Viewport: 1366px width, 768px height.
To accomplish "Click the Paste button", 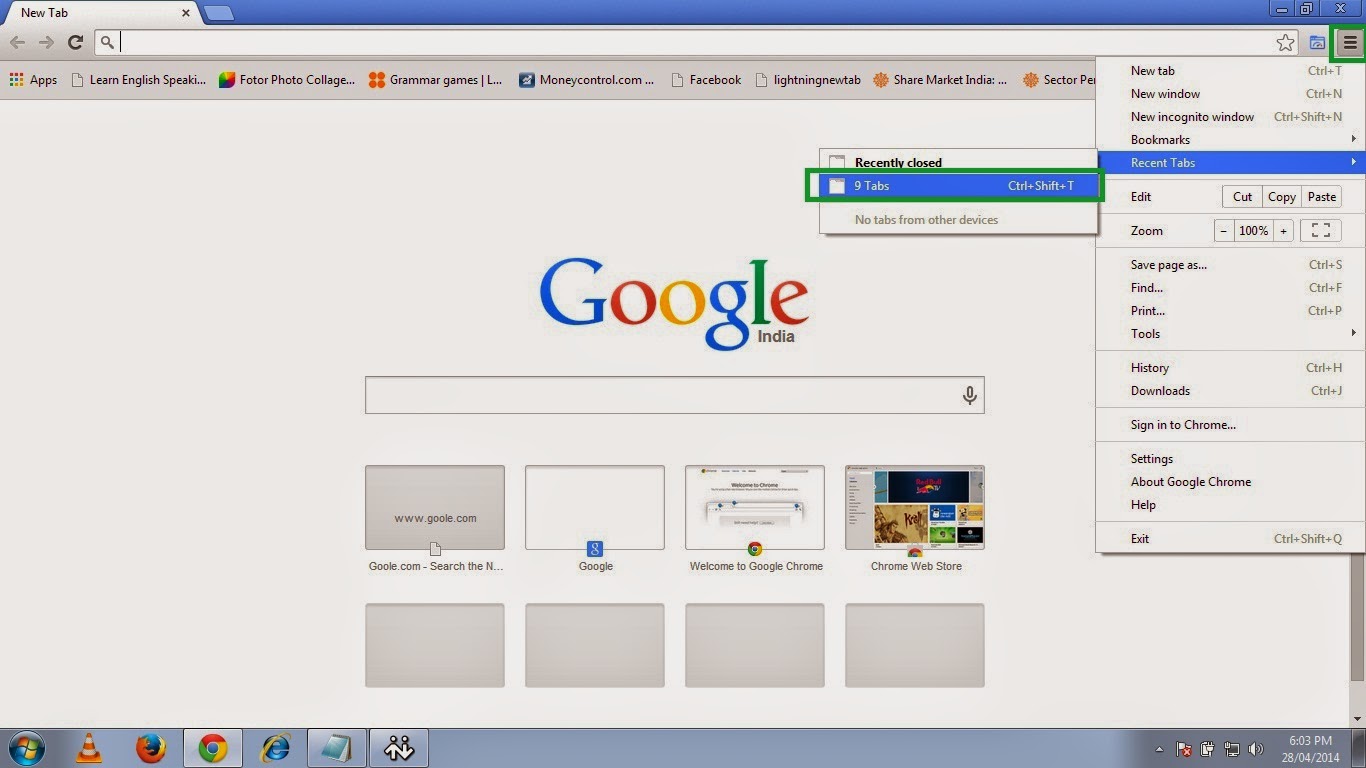I will [x=1321, y=197].
